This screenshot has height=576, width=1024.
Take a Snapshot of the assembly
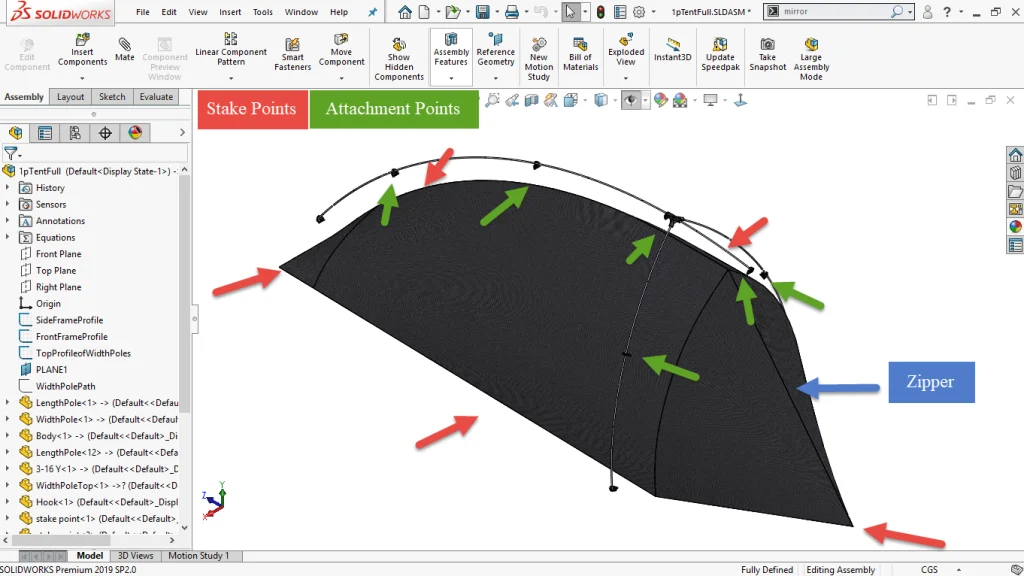[767, 50]
